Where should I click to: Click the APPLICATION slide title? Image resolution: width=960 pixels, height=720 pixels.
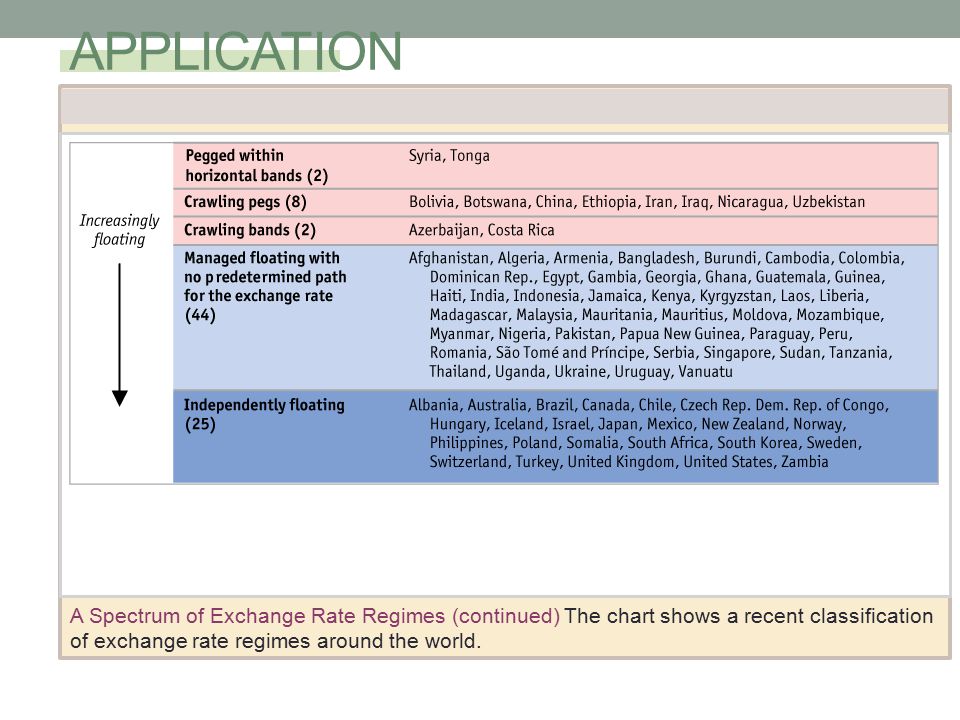[x=236, y=52]
